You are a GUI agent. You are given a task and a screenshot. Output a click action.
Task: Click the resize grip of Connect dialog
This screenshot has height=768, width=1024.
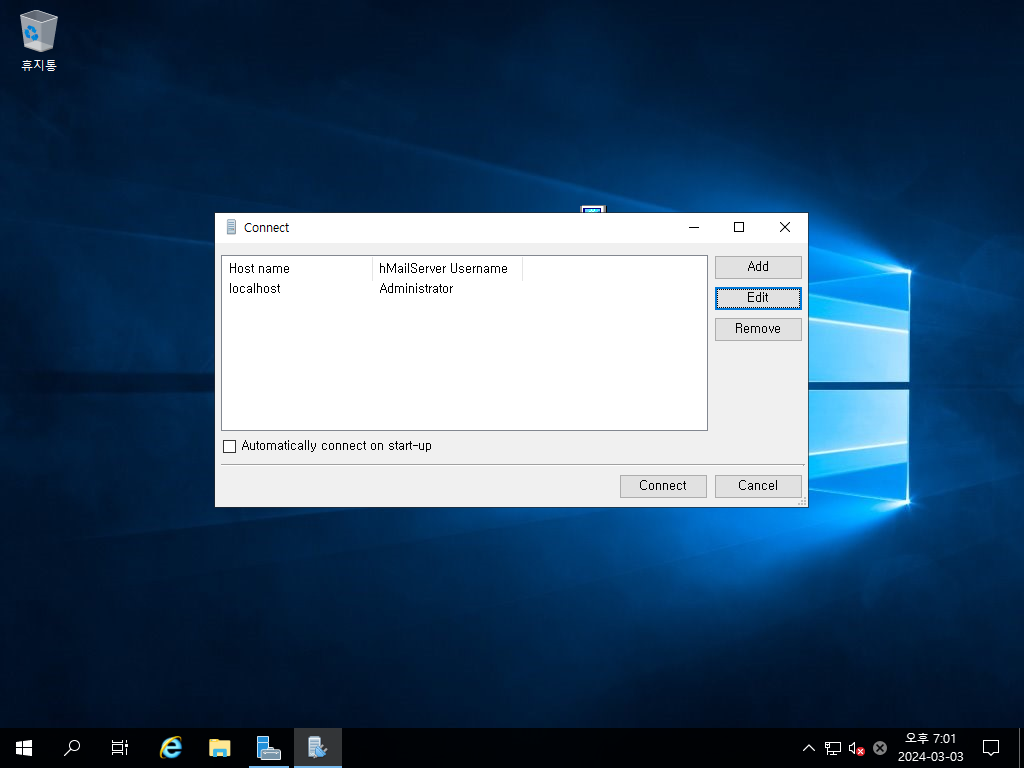(x=803, y=502)
